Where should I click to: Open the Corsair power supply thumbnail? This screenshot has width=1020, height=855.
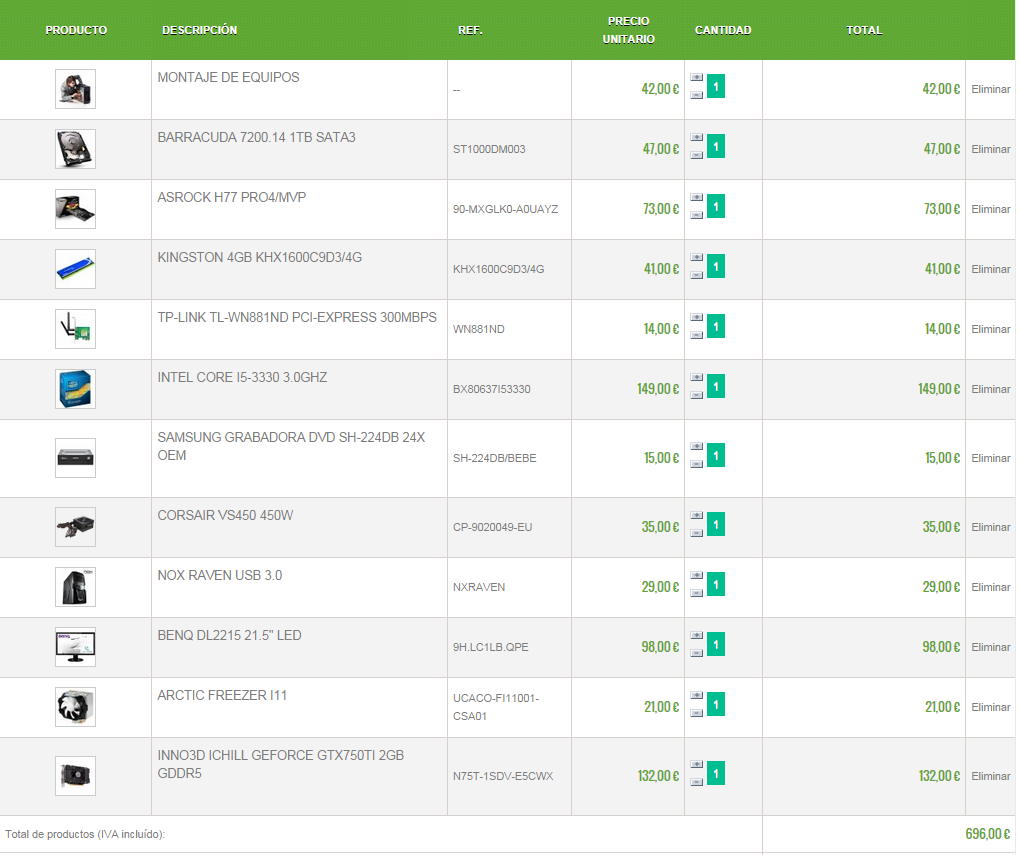point(75,526)
